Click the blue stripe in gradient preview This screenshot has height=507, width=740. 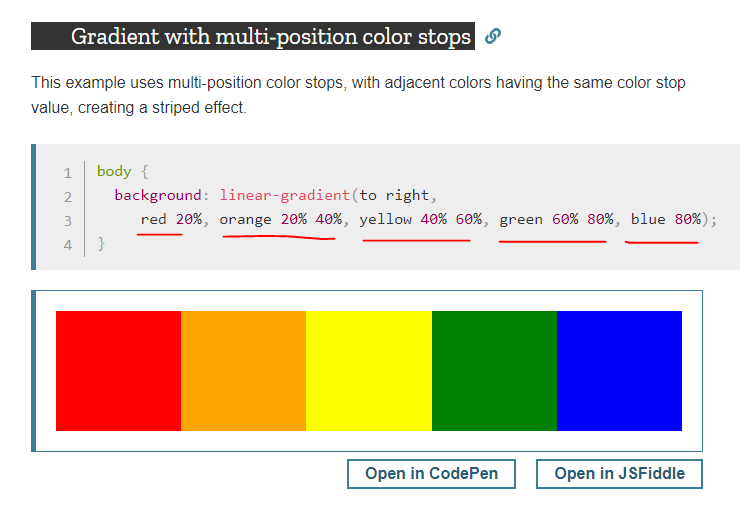click(x=619, y=371)
